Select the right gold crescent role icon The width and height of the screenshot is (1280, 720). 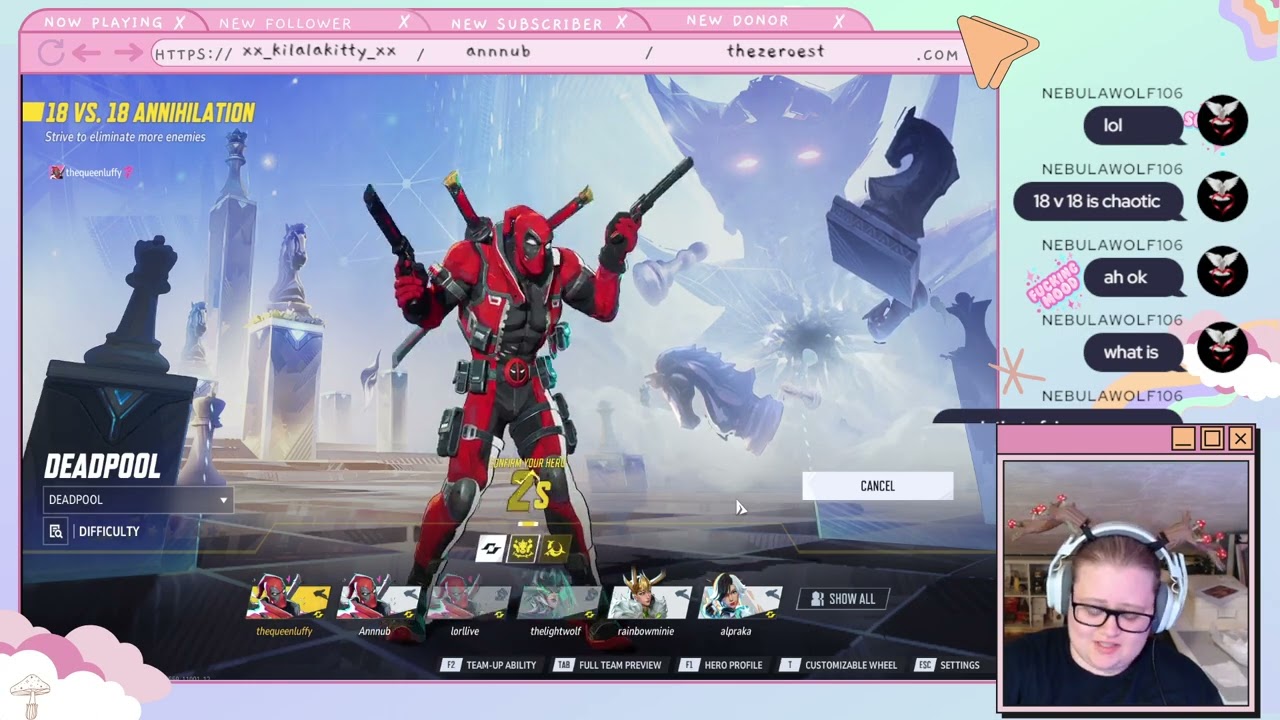point(556,548)
